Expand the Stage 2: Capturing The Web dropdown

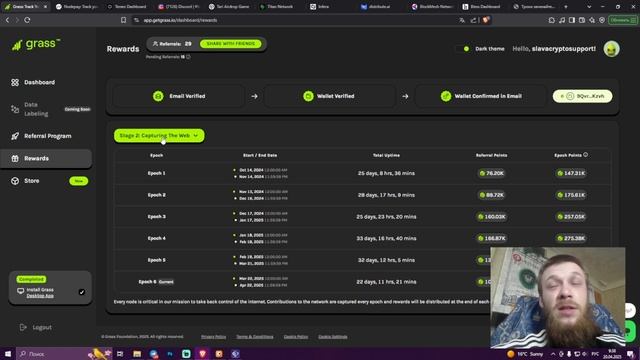(x=159, y=136)
